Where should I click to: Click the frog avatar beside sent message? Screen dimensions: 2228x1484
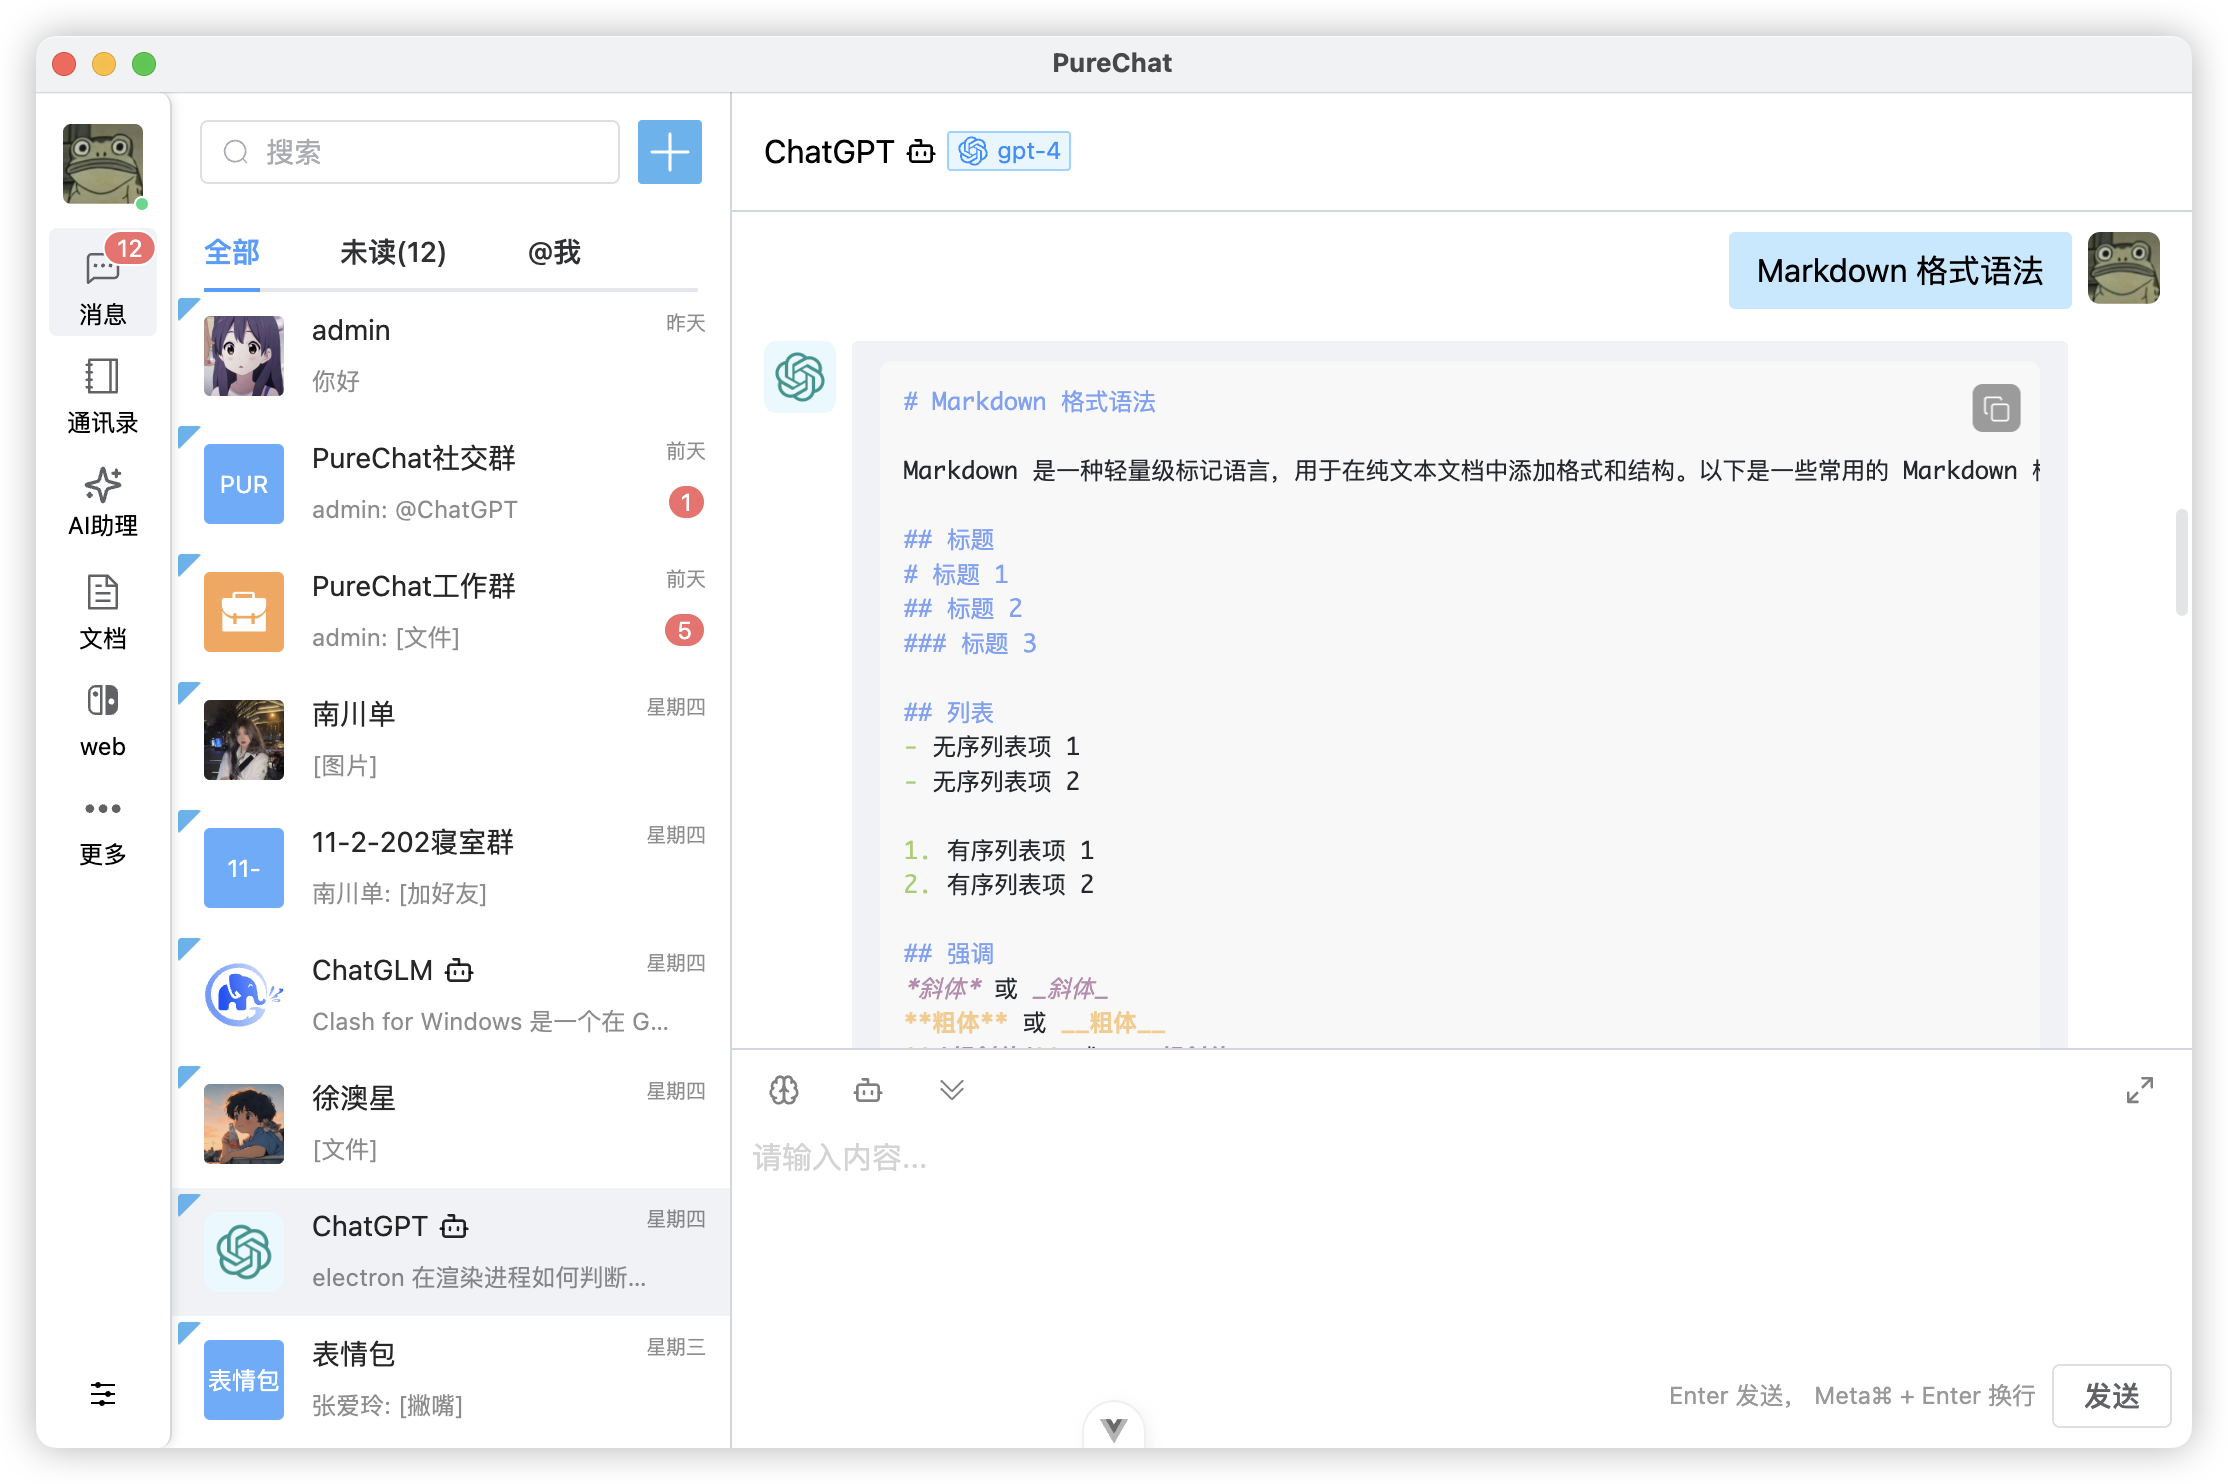[2123, 268]
